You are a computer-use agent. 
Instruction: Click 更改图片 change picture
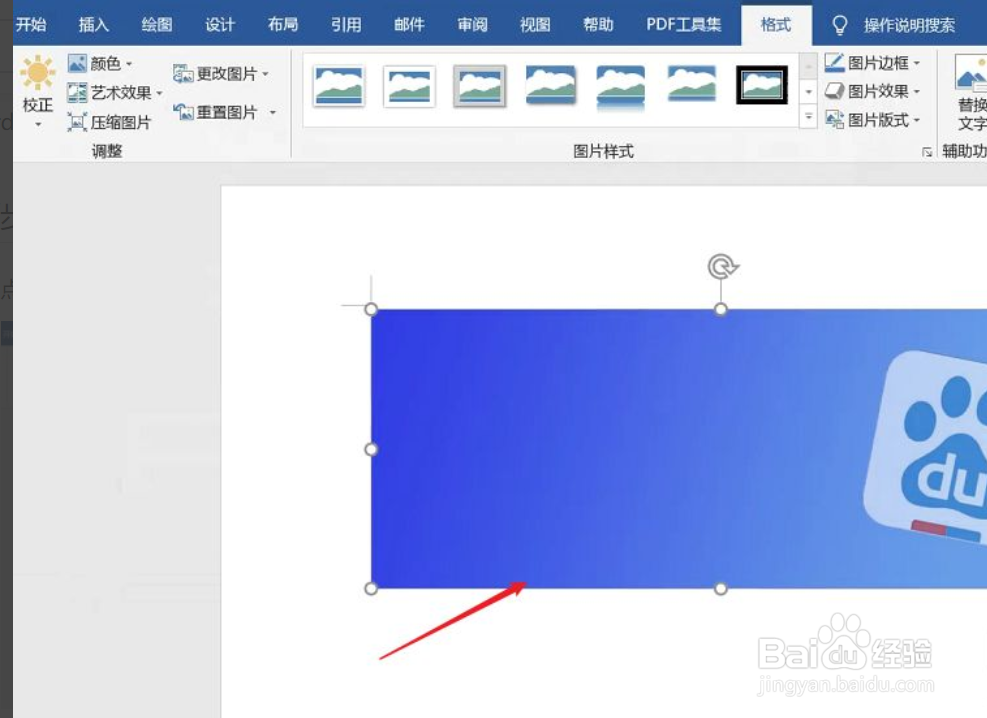pos(221,74)
